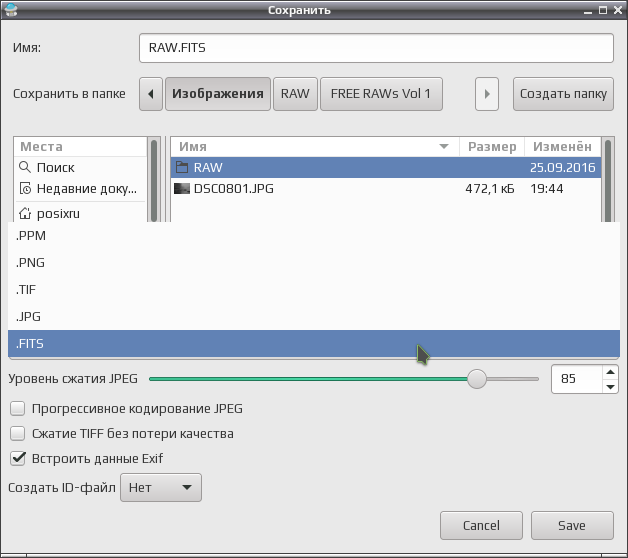
Task: Select Недавние доку... in Places list
Action: coord(81,188)
